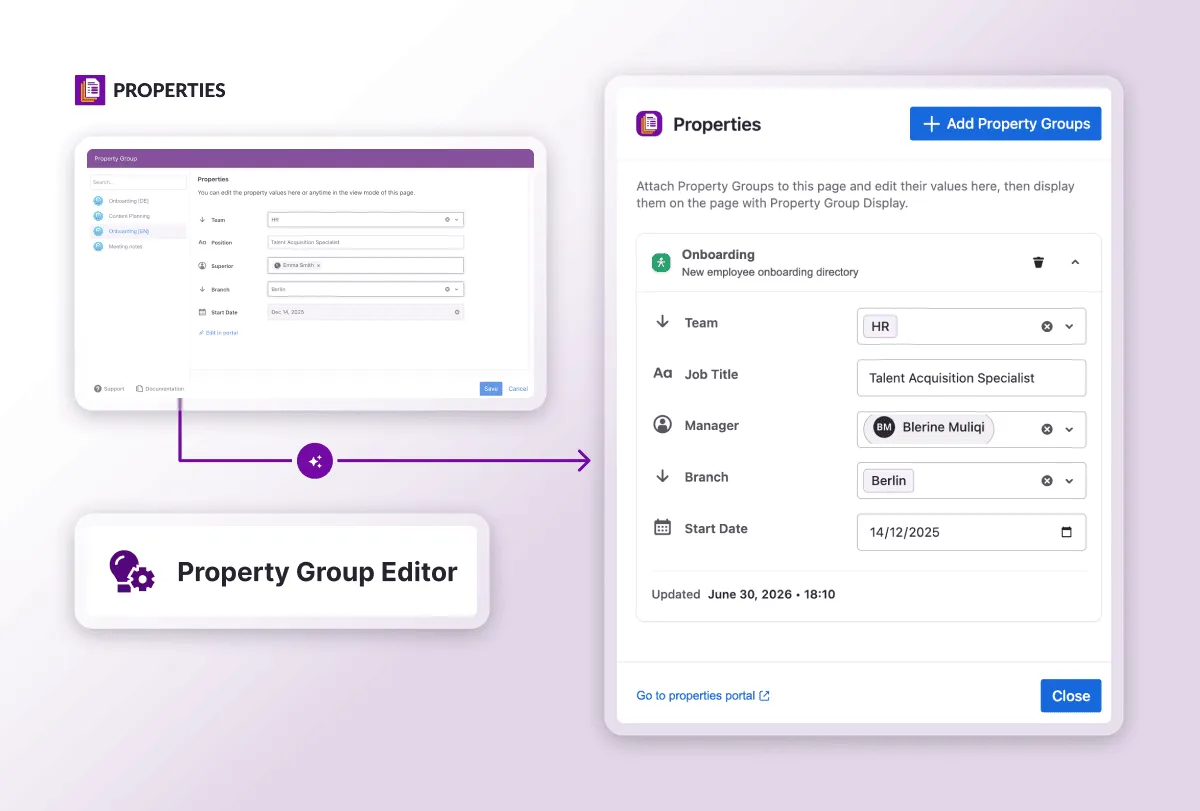Viewport: 1200px width, 811px height.
Task: Click the Add Property Groups button
Action: (x=1005, y=124)
